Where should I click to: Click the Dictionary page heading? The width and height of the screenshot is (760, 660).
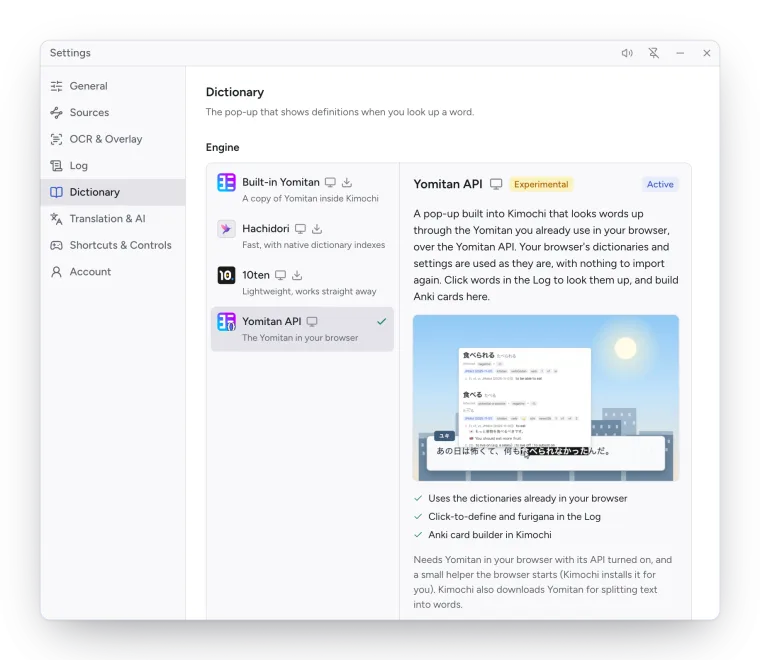pos(235,92)
